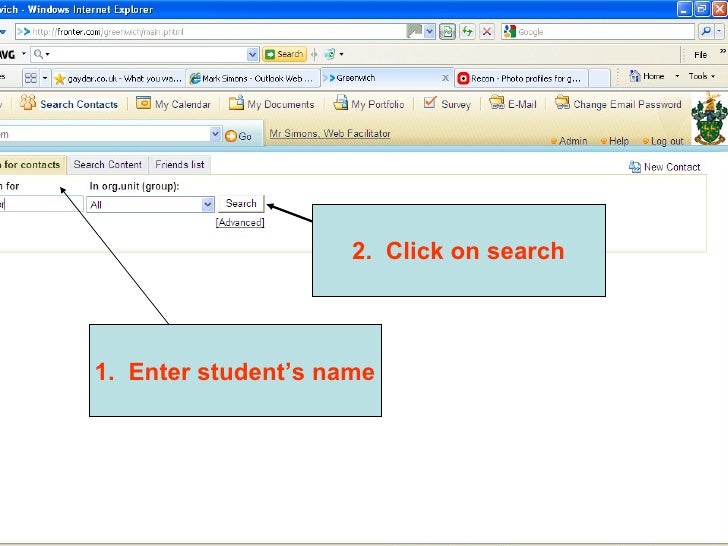Expand Google search provider options arrow
728x546 pixels.
point(719,32)
